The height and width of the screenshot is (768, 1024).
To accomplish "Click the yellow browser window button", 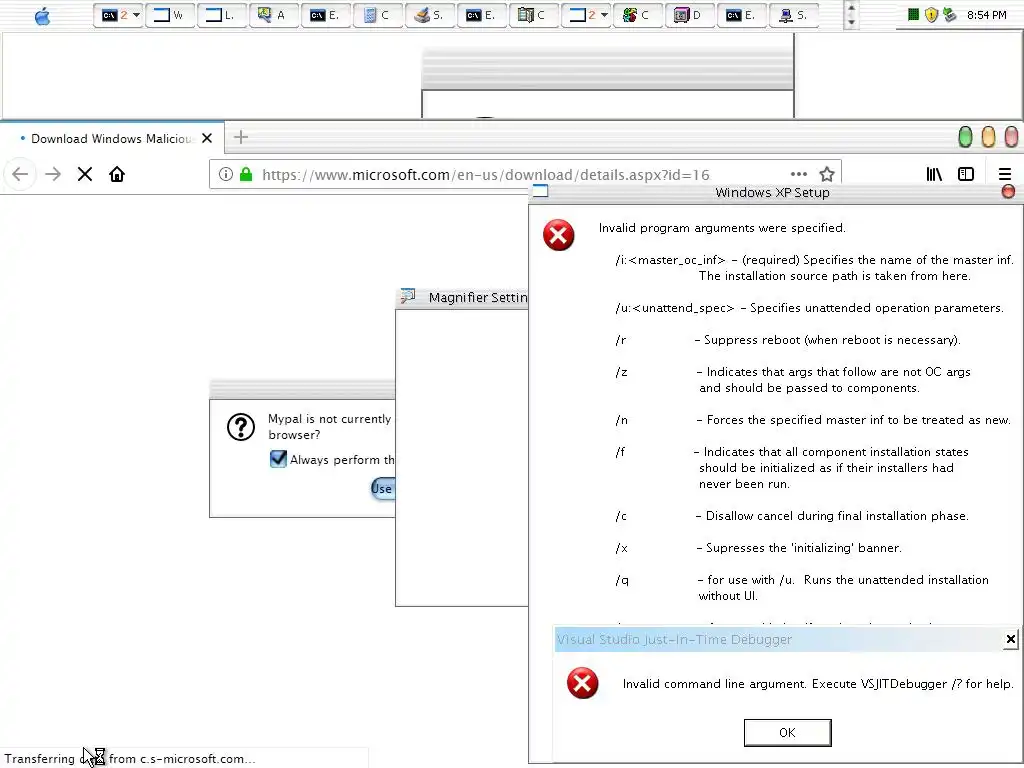I will click(988, 137).
